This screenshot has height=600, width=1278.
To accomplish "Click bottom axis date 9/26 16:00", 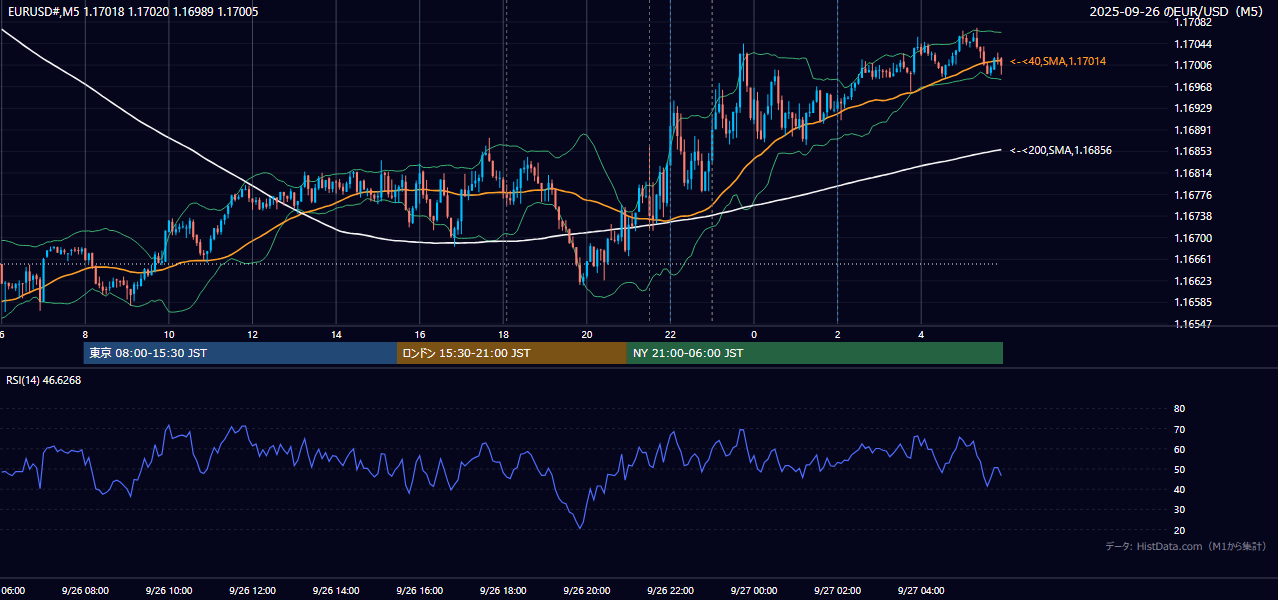I will tap(420, 591).
